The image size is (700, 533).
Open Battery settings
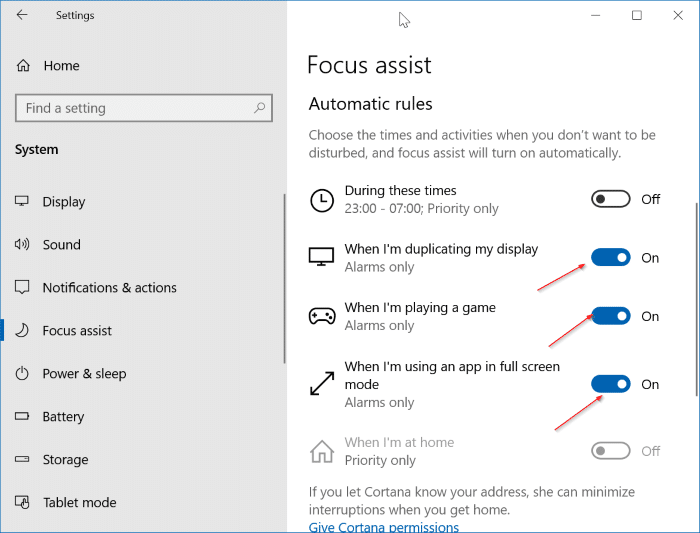point(63,417)
